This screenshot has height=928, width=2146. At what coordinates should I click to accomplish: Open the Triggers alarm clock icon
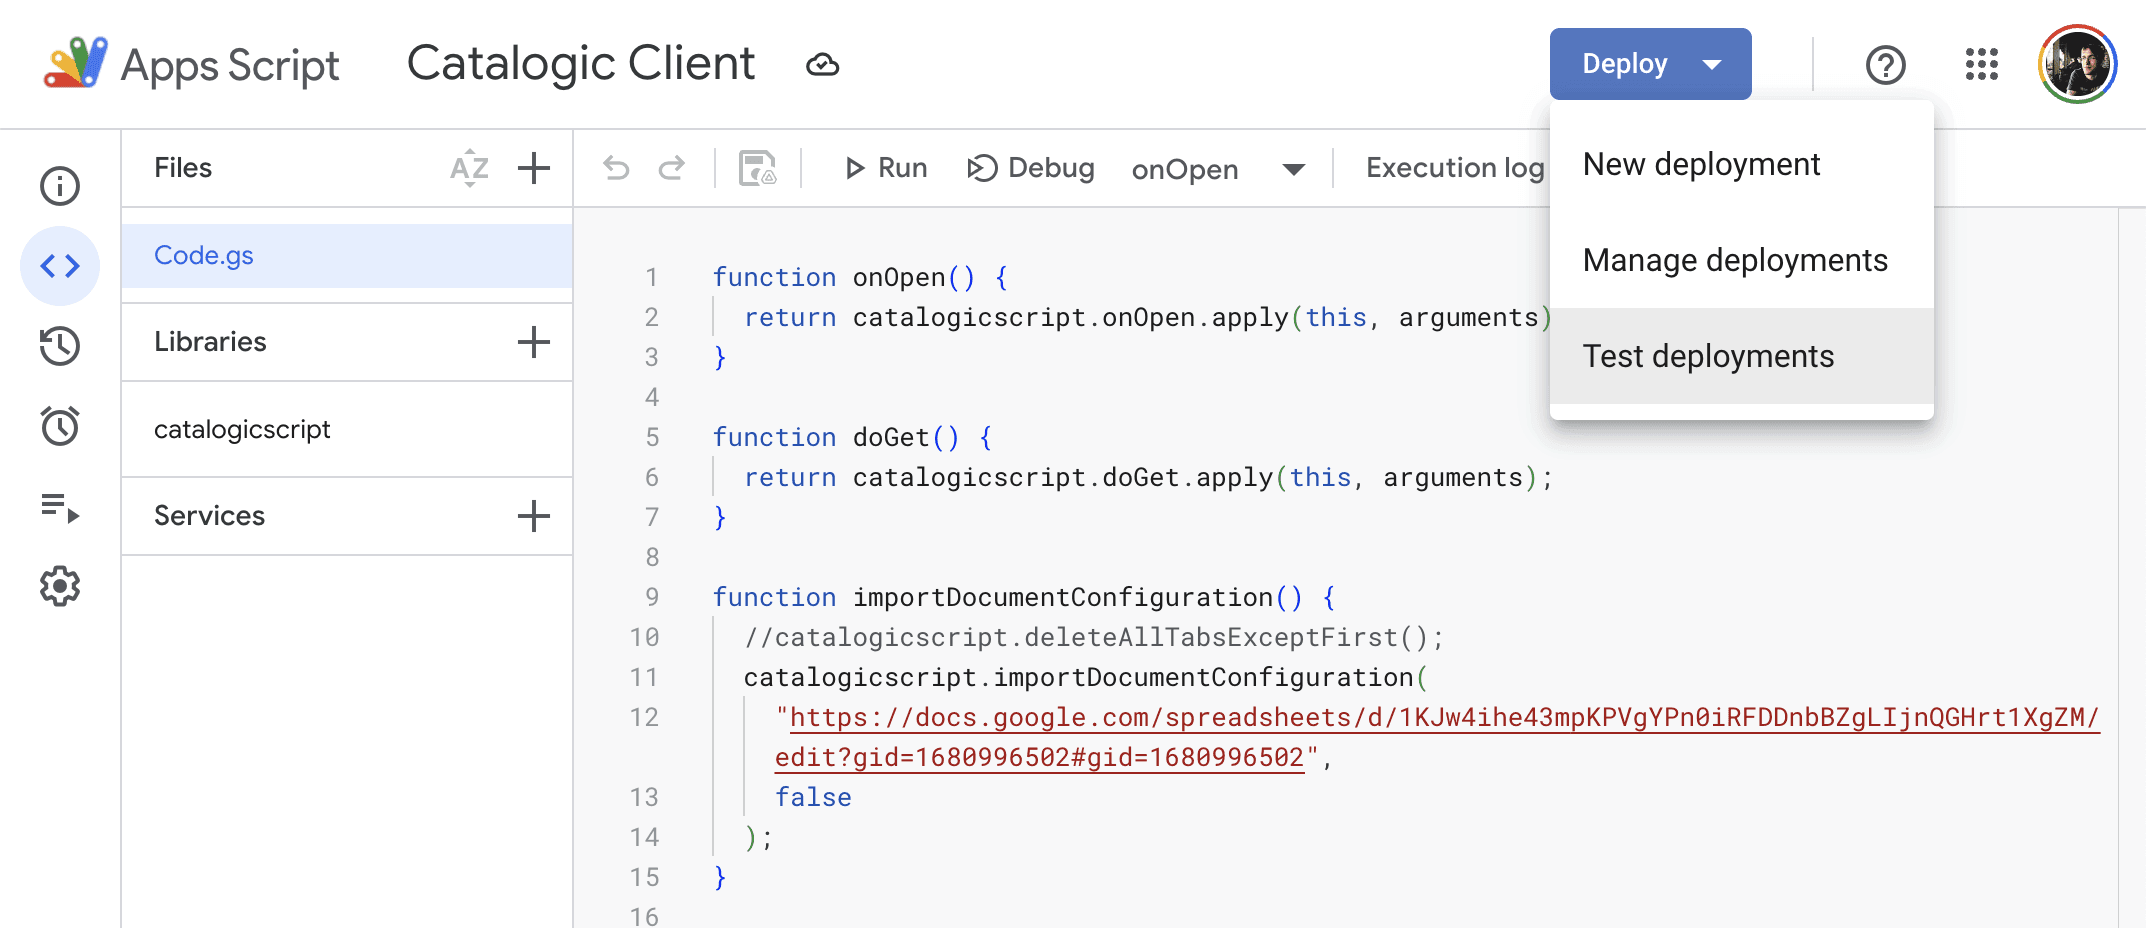tap(60, 426)
